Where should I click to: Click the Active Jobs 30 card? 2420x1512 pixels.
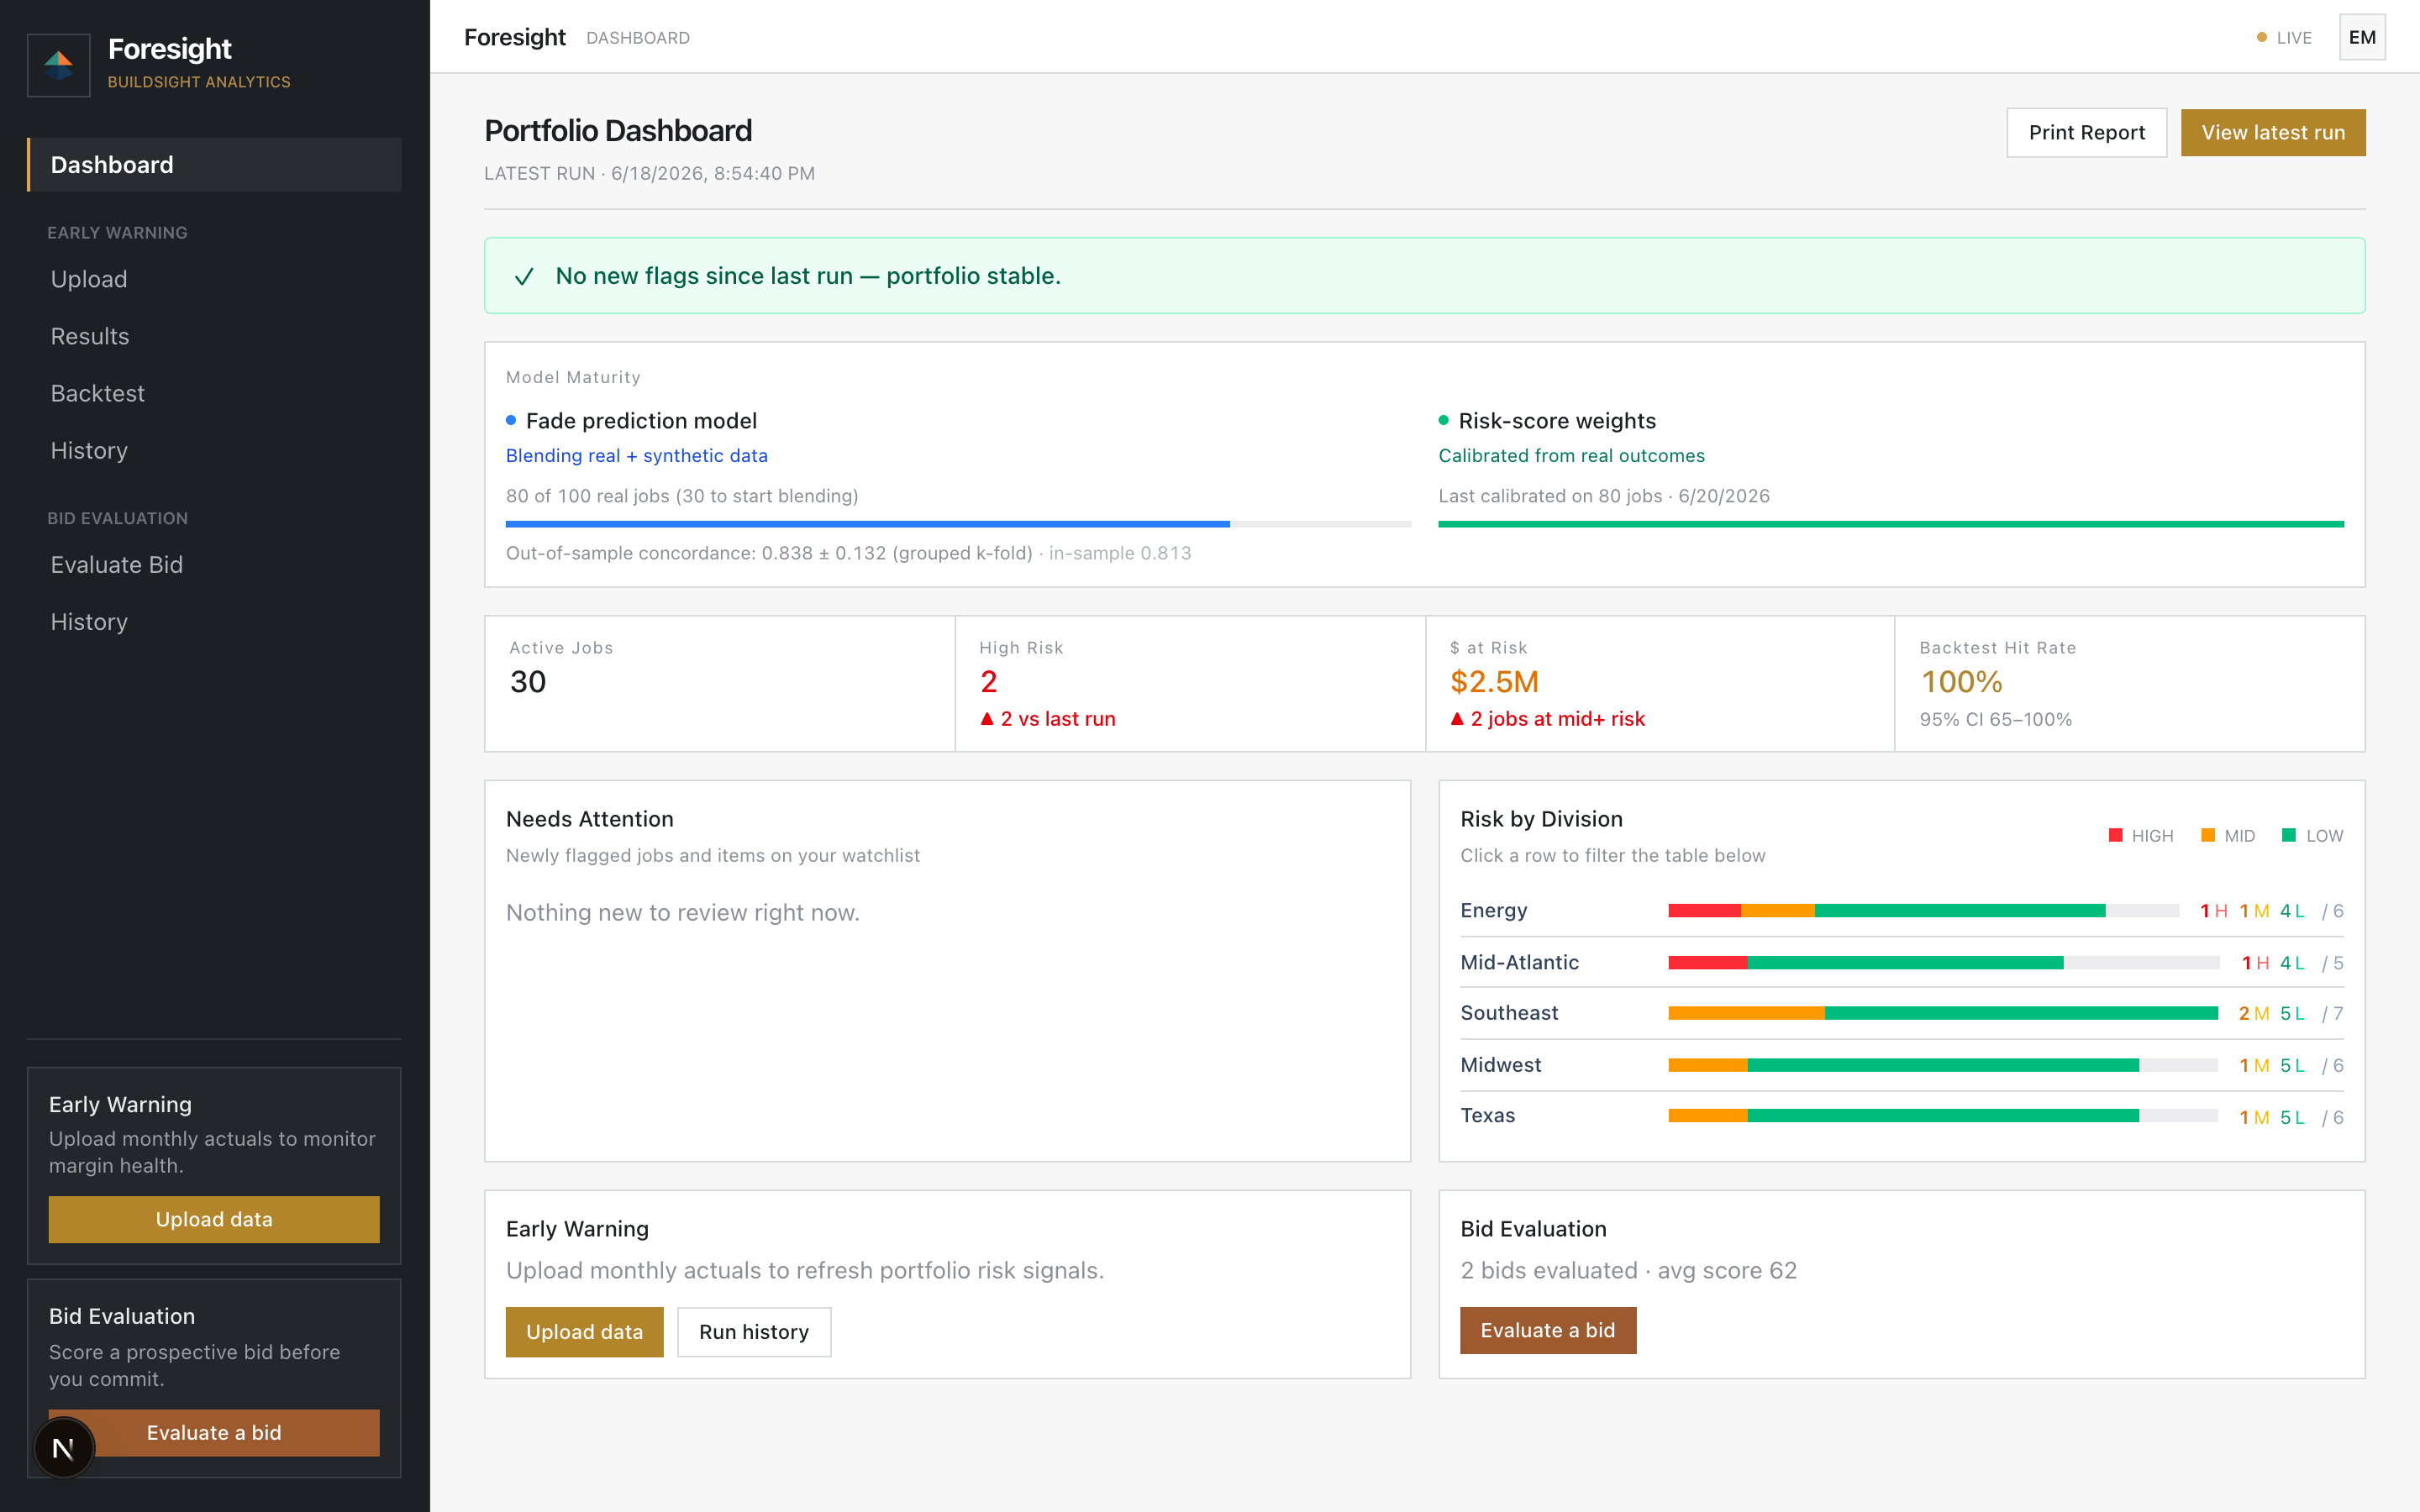point(720,684)
